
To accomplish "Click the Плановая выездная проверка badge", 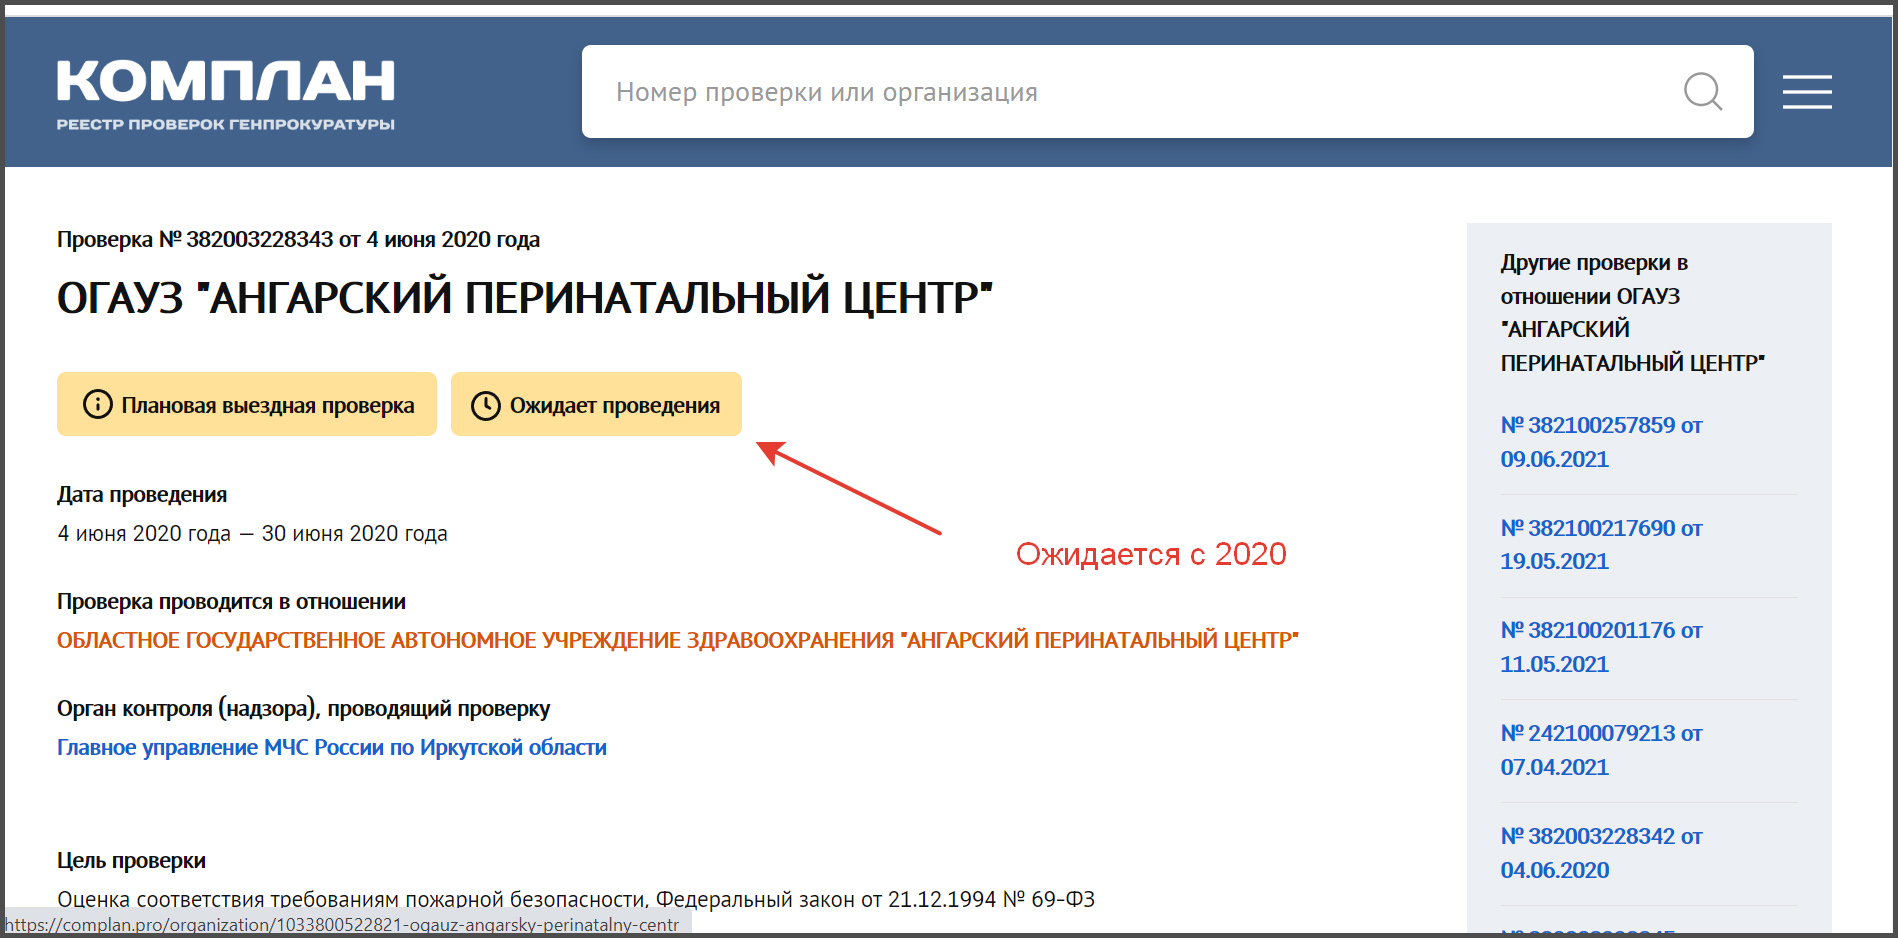I will click(247, 404).
